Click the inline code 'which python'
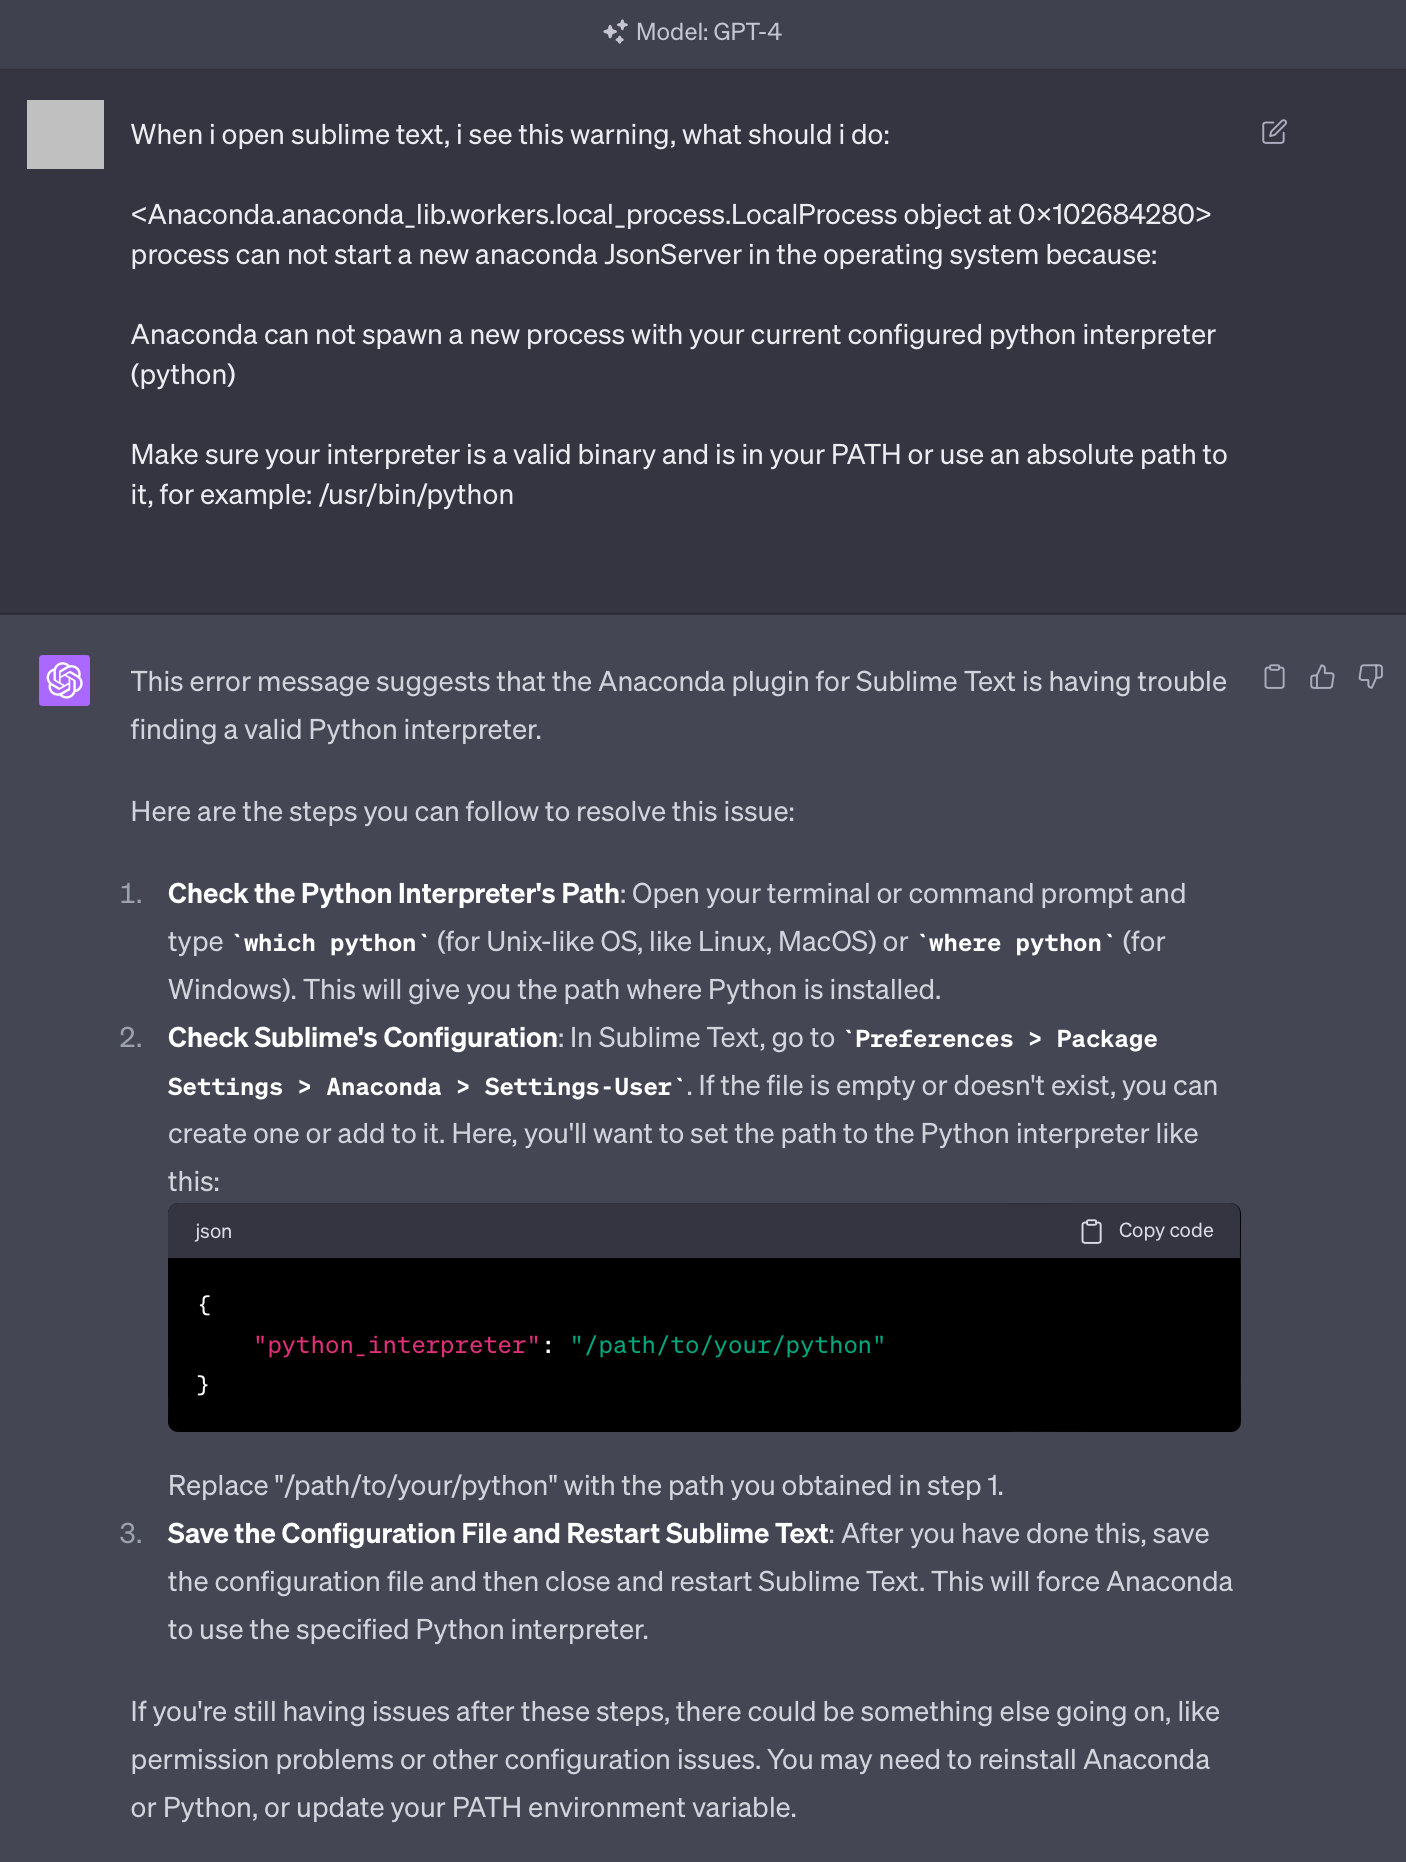The width and height of the screenshot is (1406, 1862). tap(329, 943)
